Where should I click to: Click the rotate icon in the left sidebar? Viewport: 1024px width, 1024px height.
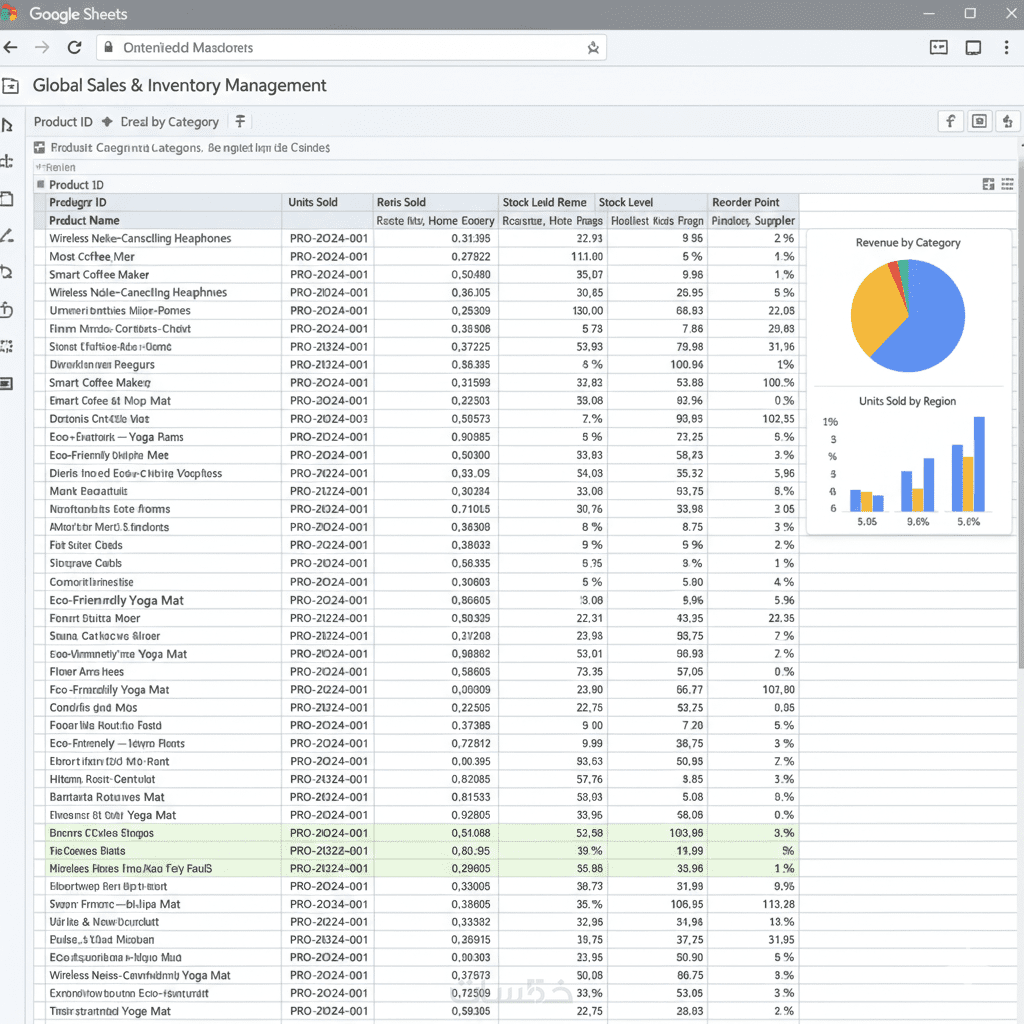click(7, 272)
